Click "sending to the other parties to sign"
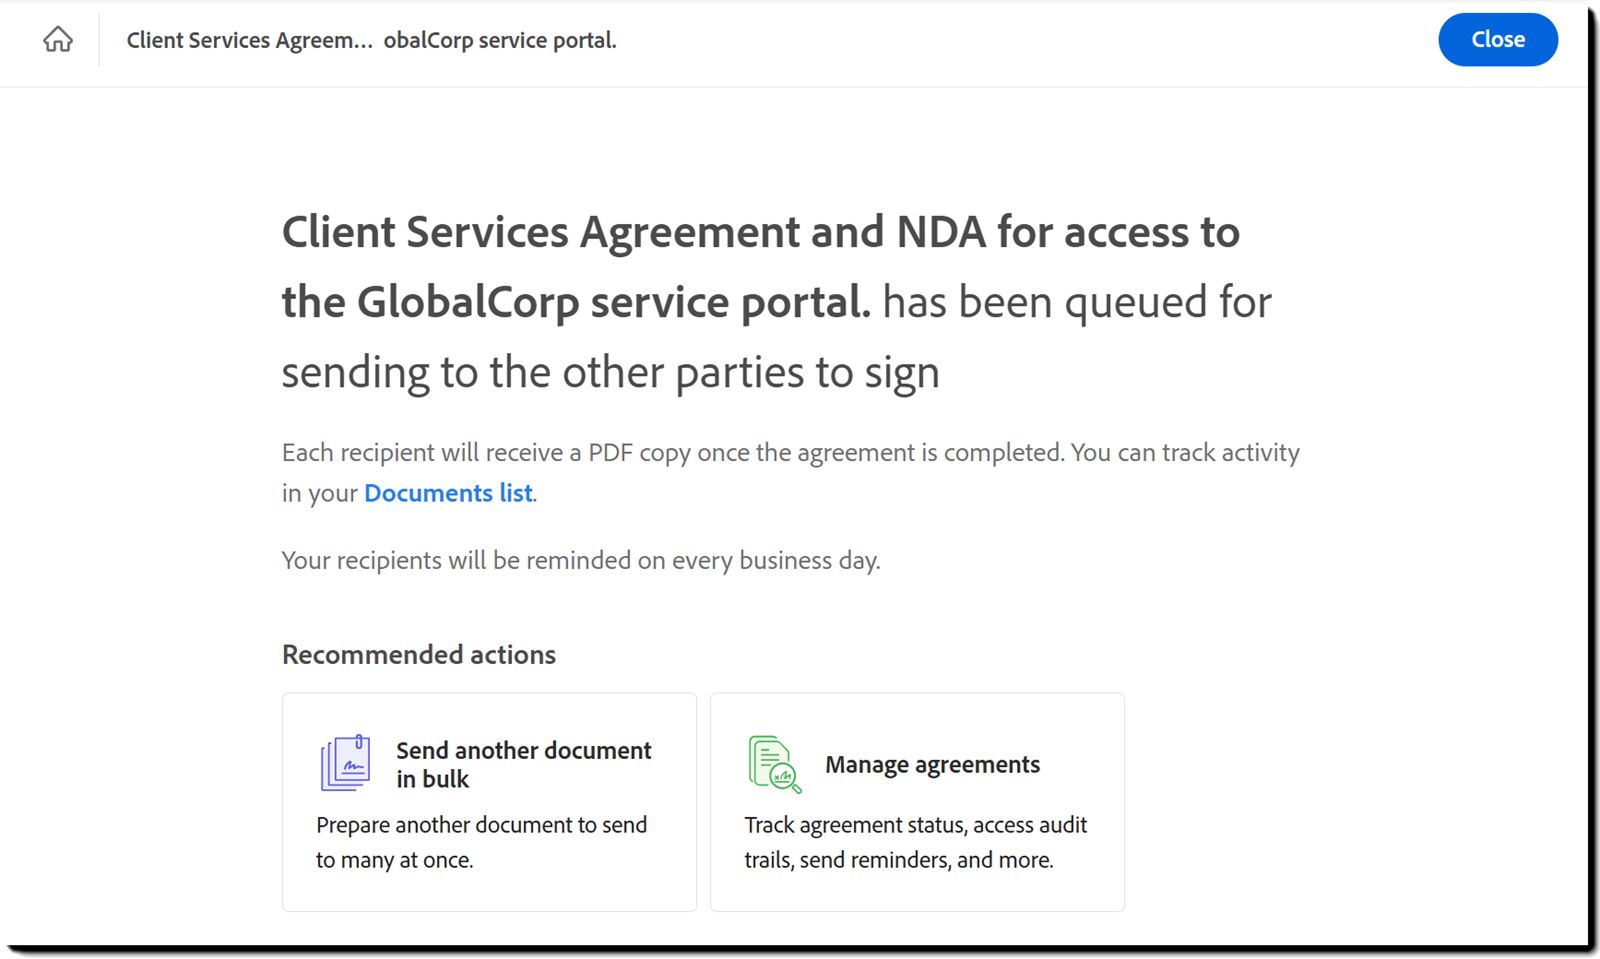 (x=610, y=373)
